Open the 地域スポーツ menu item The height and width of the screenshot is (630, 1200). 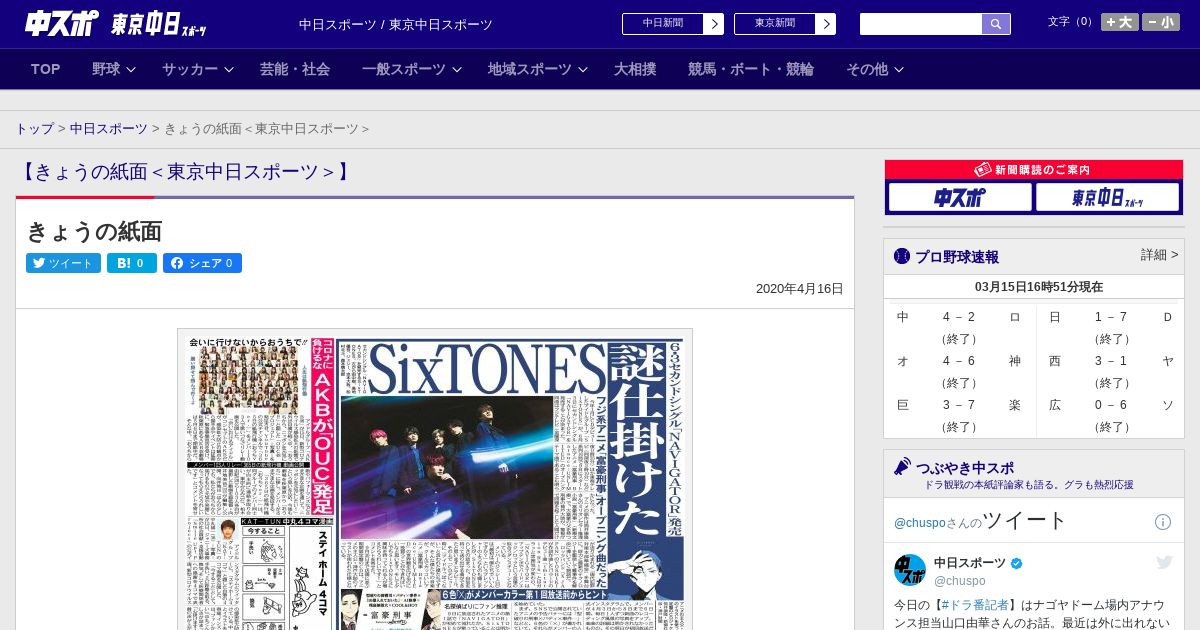530,69
